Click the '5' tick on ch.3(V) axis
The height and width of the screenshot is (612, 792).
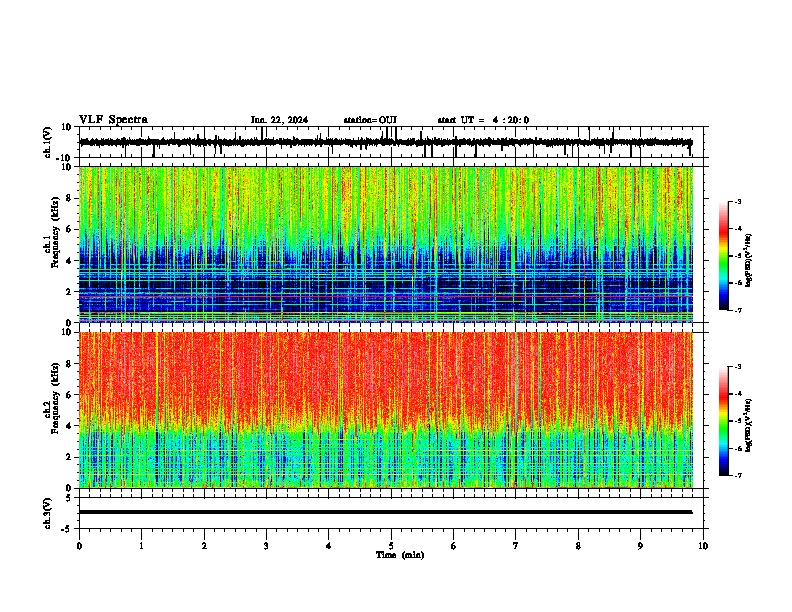(x=70, y=497)
